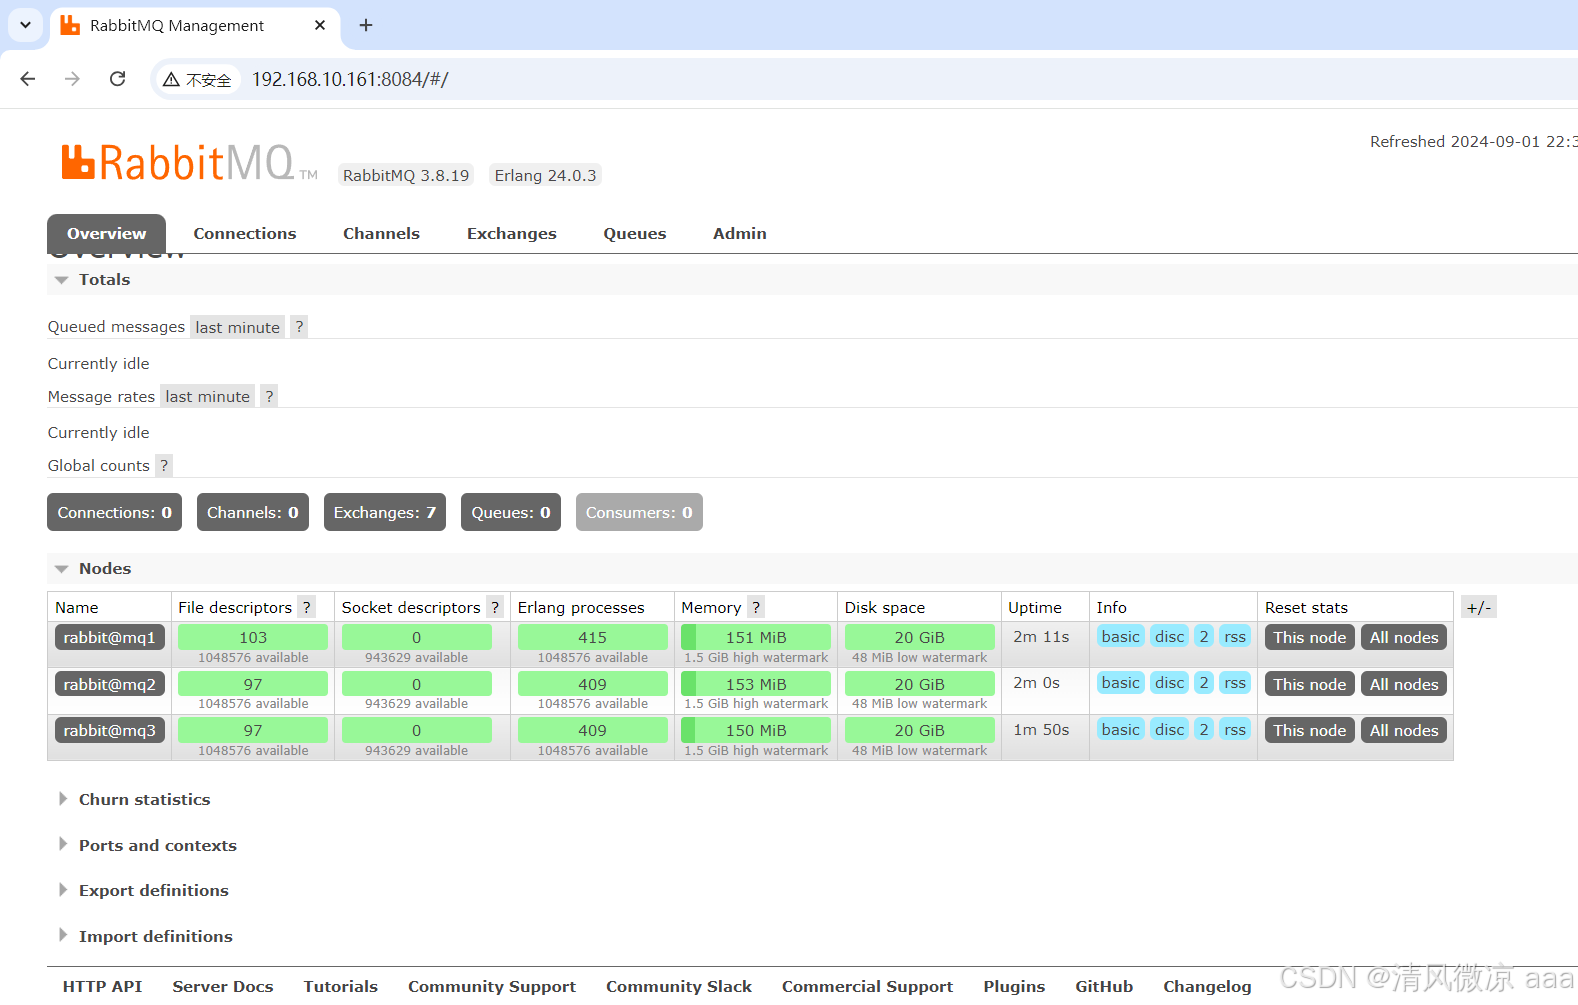Image resolution: width=1578 pixels, height=1005 pixels.
Task: Click the Consumers: 0 count button
Action: point(639,512)
